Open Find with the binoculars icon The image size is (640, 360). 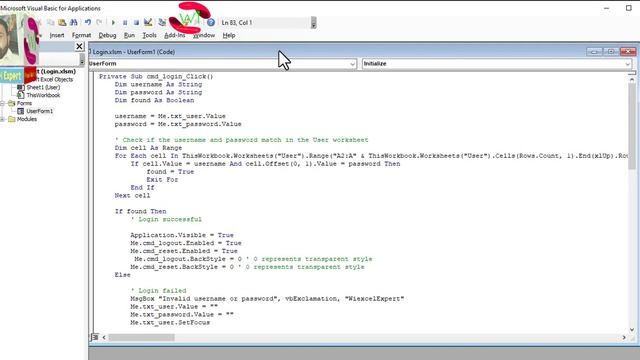pos(73,22)
